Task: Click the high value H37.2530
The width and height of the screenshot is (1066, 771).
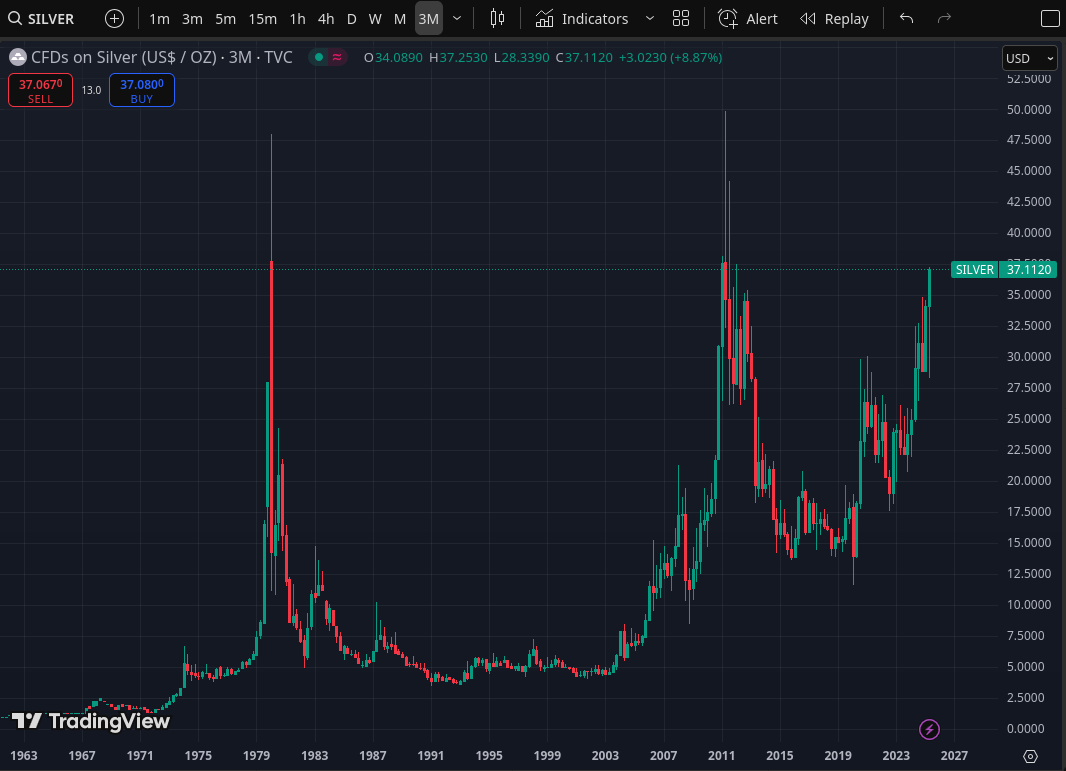Action: 458,58
